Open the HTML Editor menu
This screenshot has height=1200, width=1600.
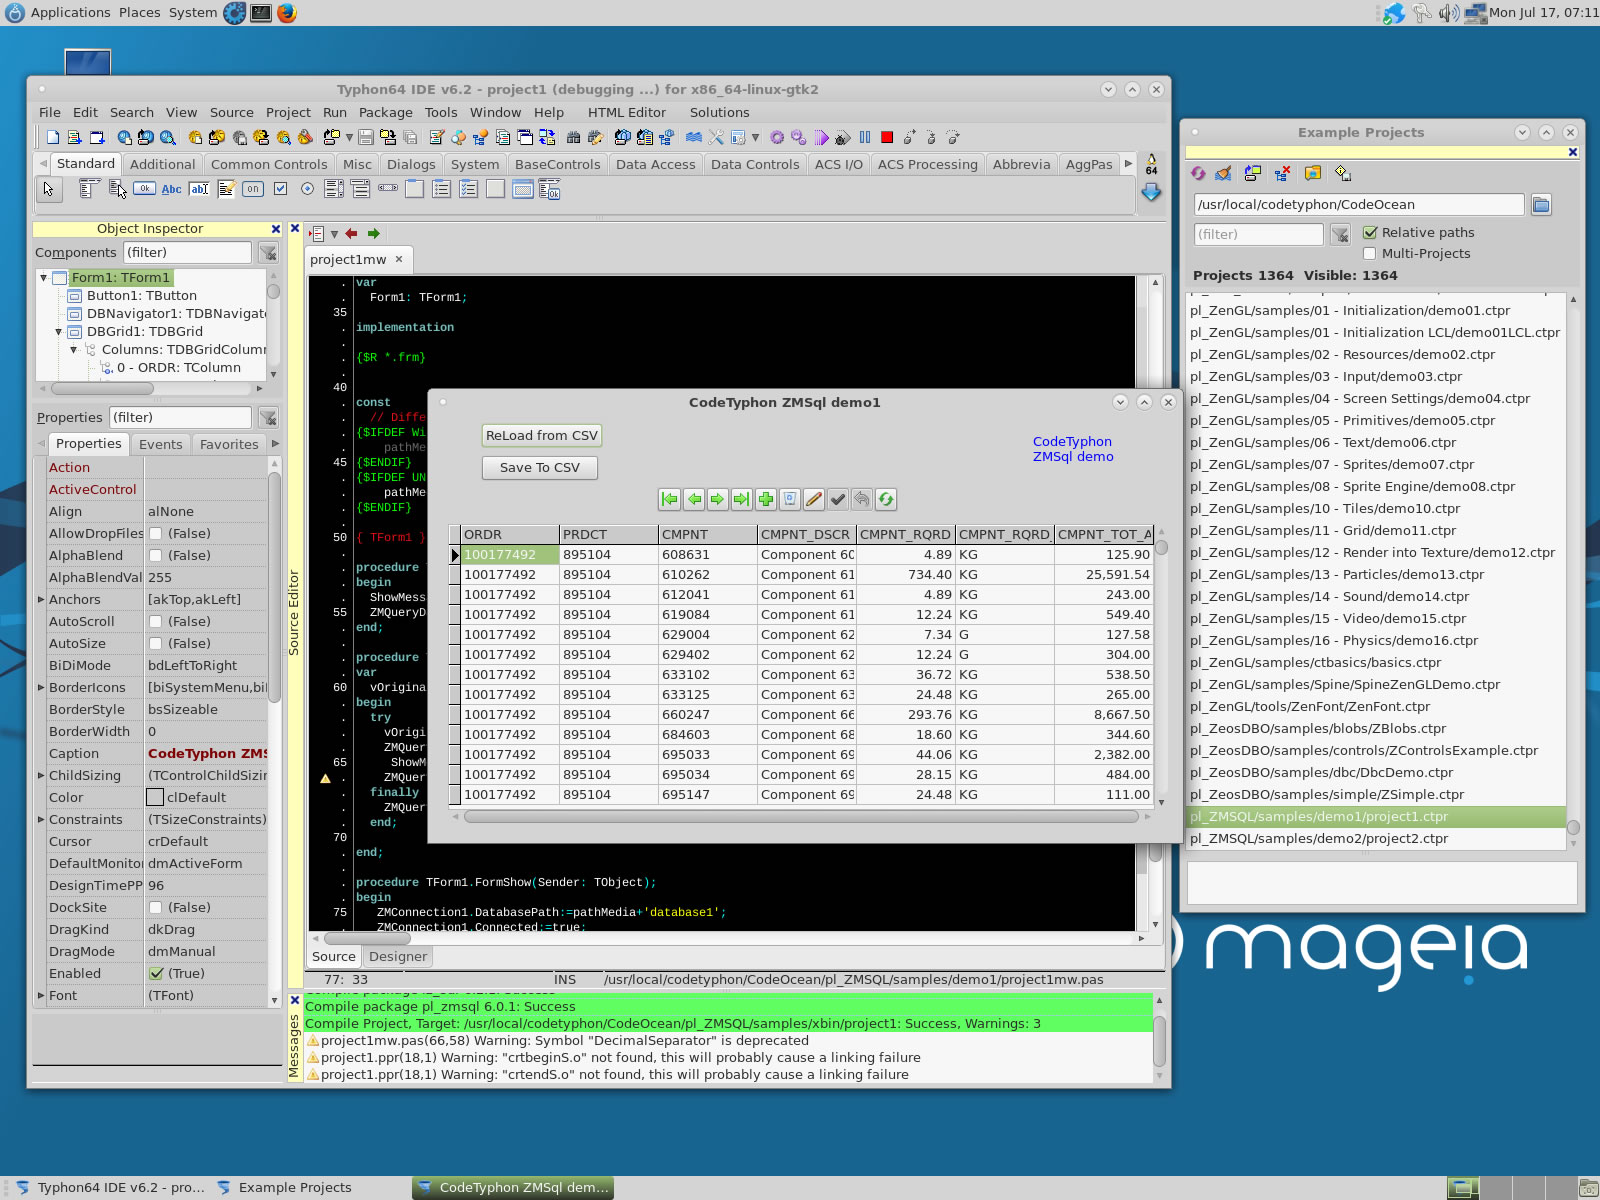tap(627, 112)
